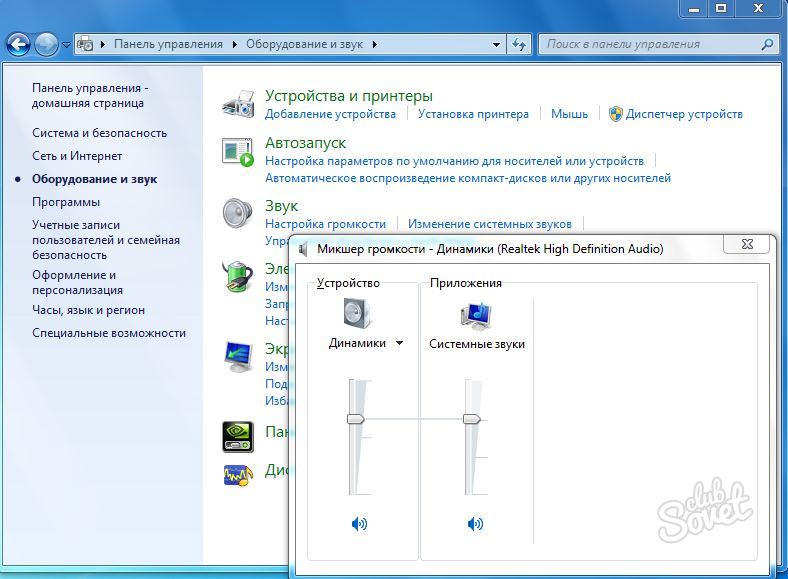The image size is (788, 579).
Task: Open the AutoPlay category icon
Action: pos(238,152)
